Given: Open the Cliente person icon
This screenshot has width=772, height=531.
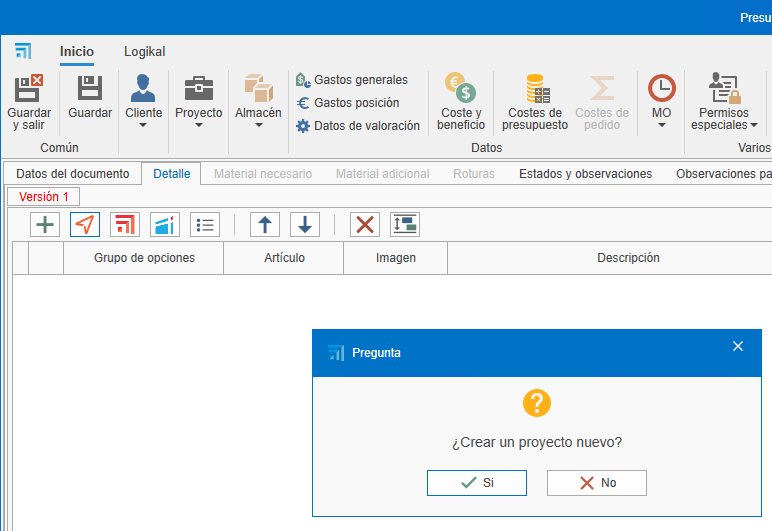Looking at the screenshot, I should pos(143,88).
